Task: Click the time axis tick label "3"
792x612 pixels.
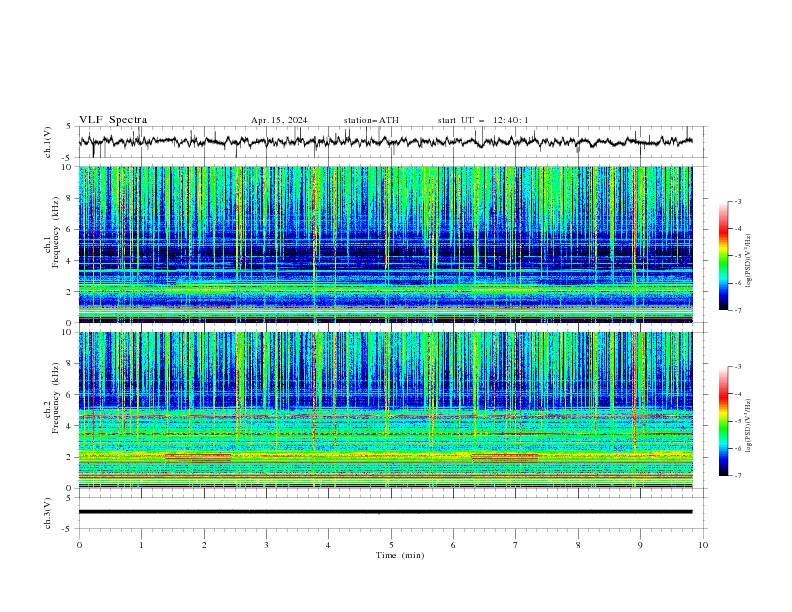Action: tap(266, 545)
